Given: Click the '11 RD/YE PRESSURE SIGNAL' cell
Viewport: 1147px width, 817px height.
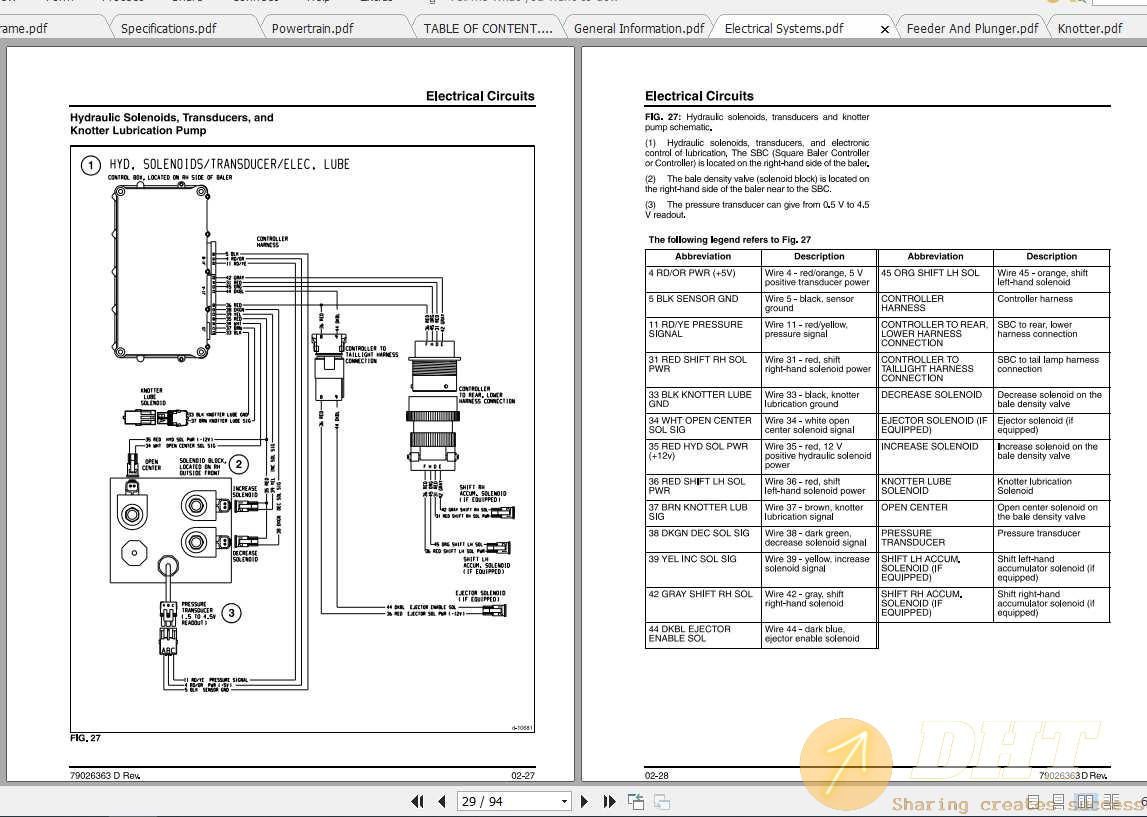Looking at the screenshot, I should [703, 334].
